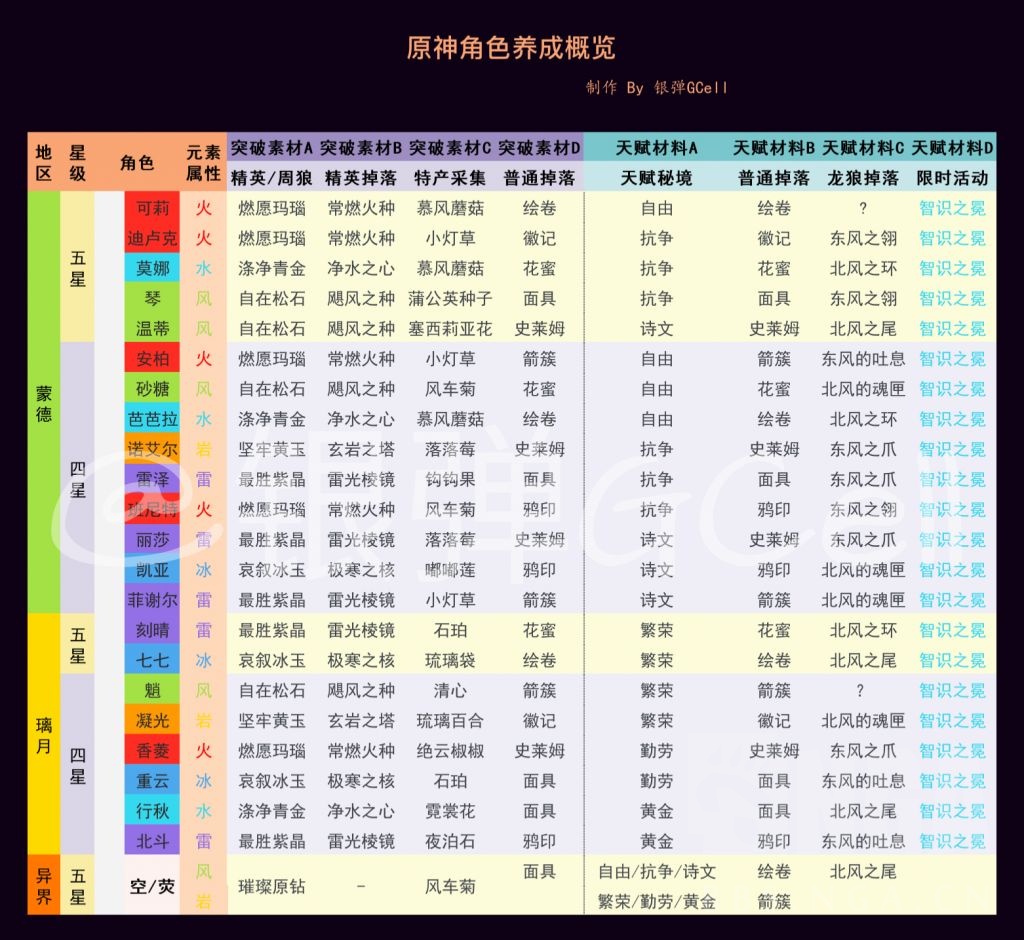Click the 天赋材料B column header
The height and width of the screenshot is (940, 1024).
774,148
